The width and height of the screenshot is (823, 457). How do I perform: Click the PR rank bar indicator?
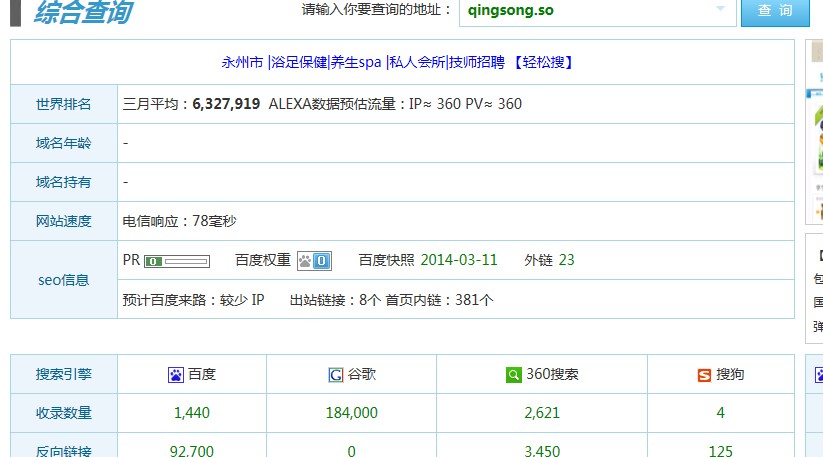tap(177, 261)
